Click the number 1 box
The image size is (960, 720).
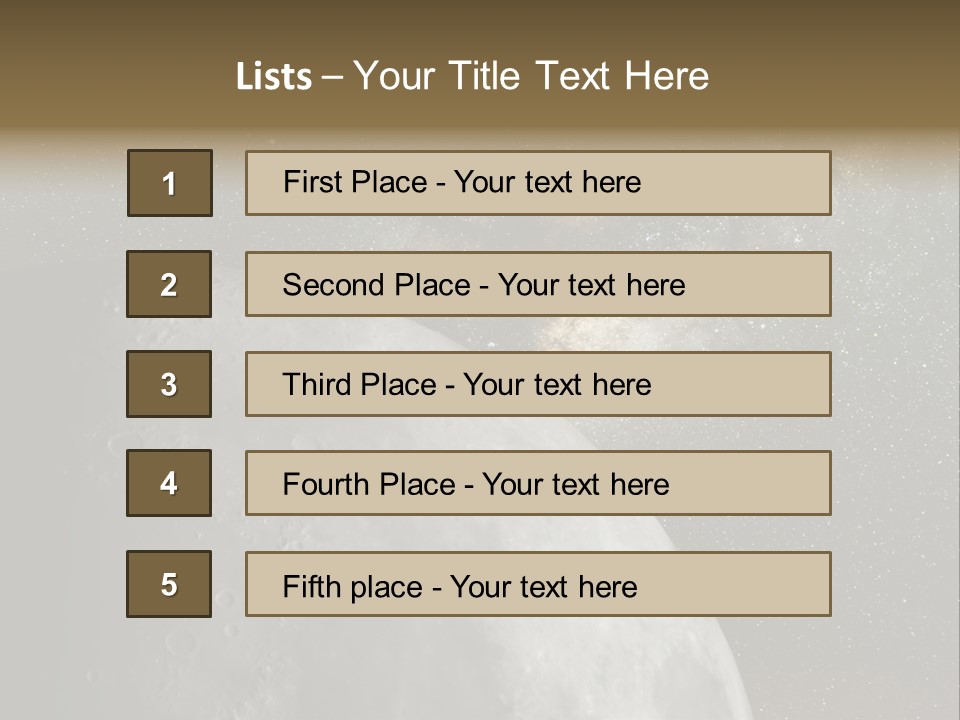(x=170, y=183)
